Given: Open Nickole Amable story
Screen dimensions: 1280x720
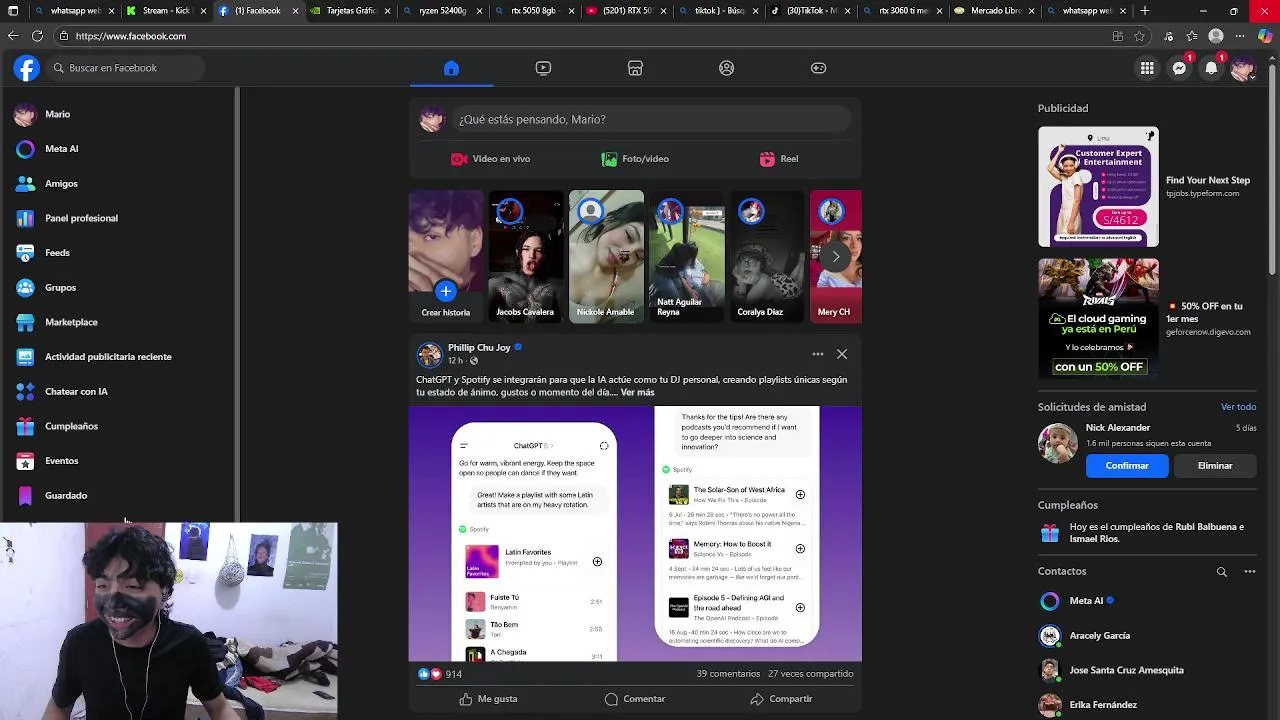Looking at the screenshot, I should tap(606, 256).
